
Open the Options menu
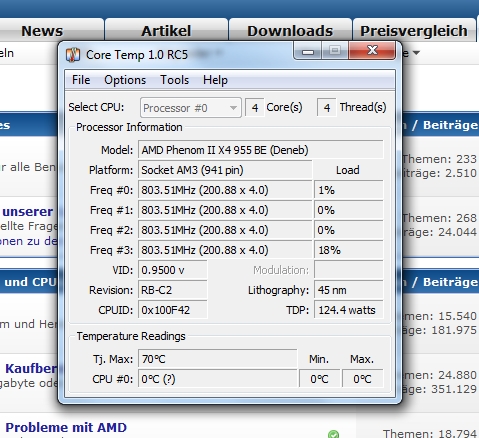pos(125,80)
